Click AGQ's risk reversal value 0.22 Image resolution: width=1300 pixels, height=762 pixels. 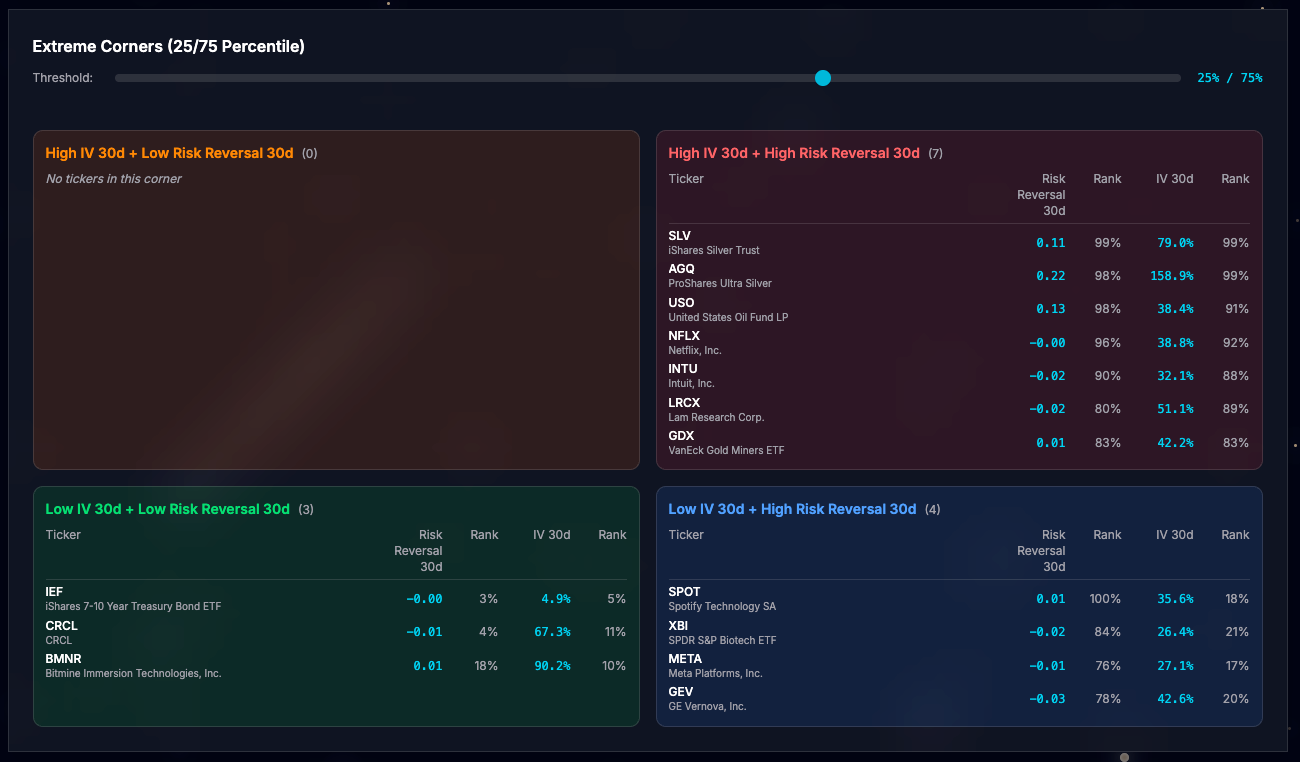pos(1051,276)
